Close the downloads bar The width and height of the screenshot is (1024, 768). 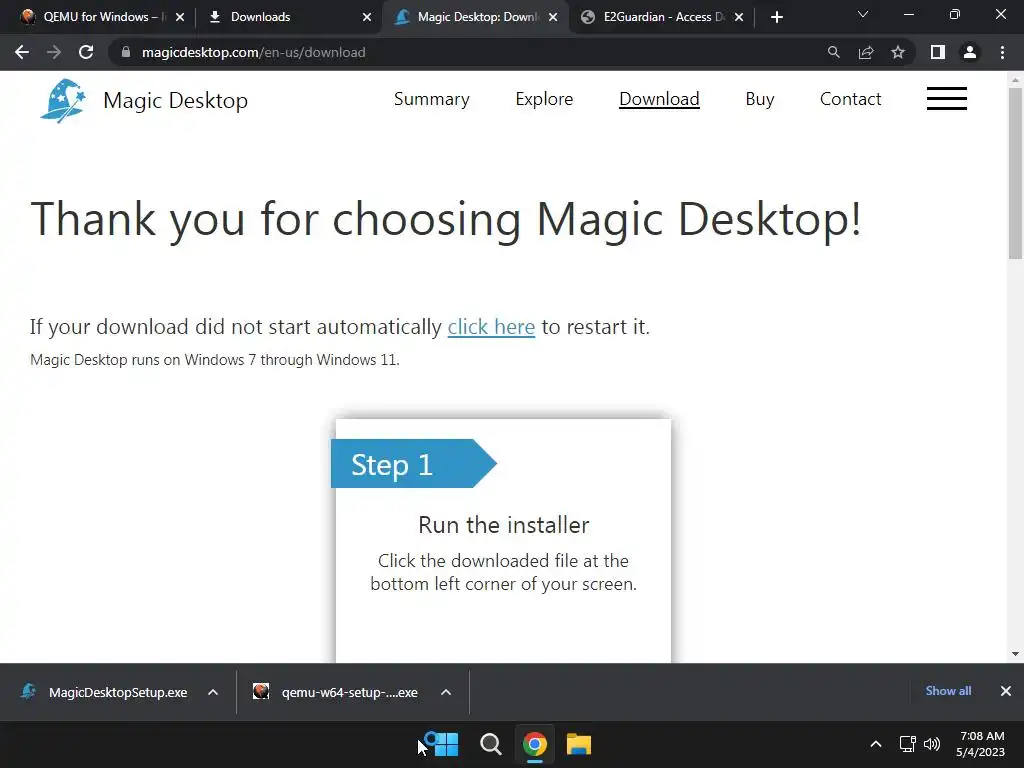point(1006,691)
